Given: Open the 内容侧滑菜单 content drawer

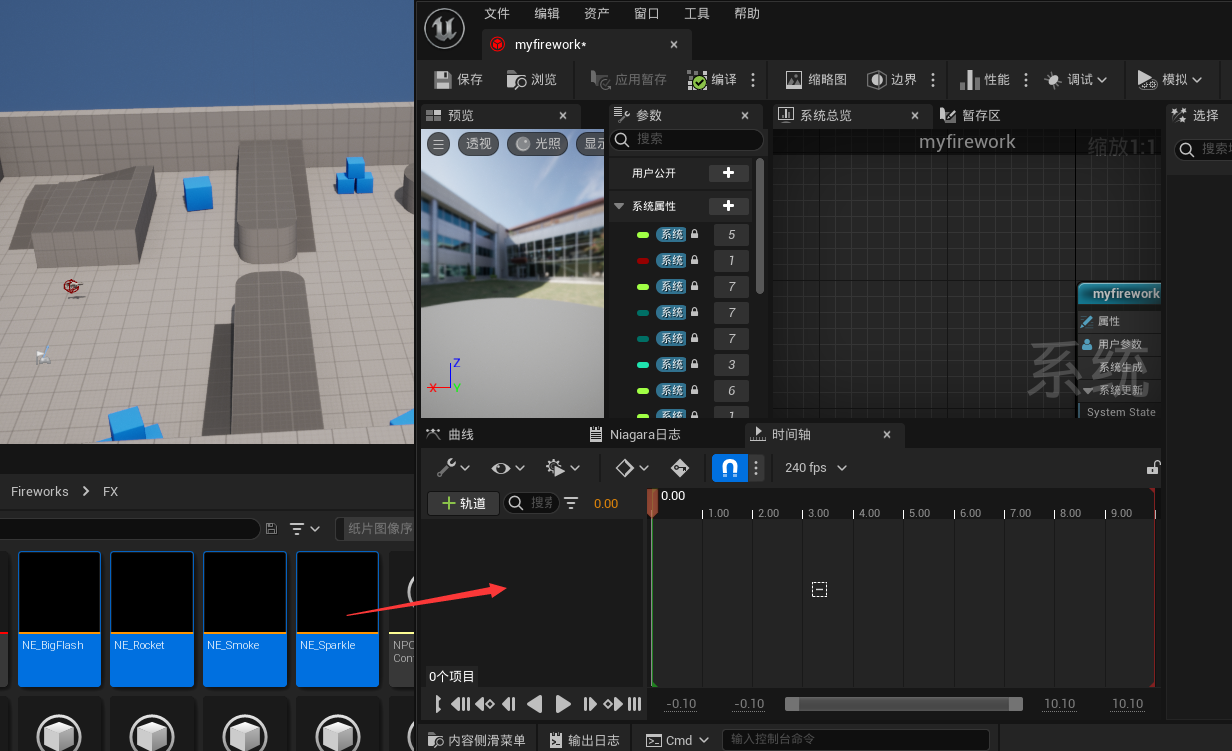Looking at the screenshot, I should click(476, 740).
